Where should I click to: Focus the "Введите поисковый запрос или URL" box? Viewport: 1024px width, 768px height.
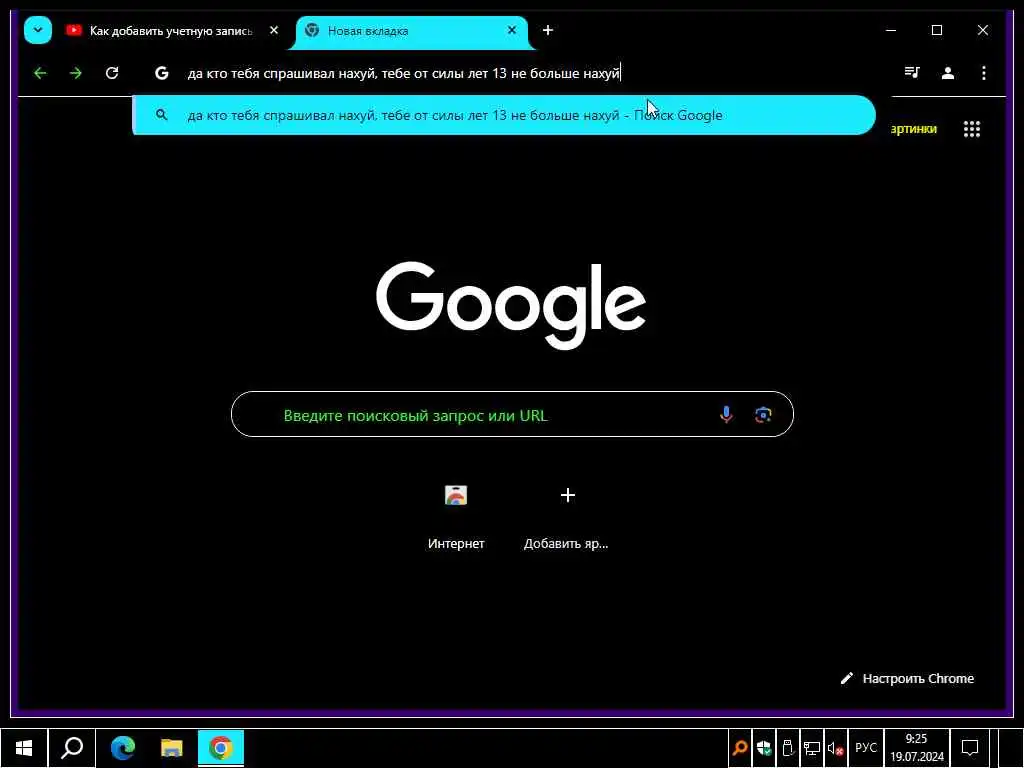(x=512, y=414)
